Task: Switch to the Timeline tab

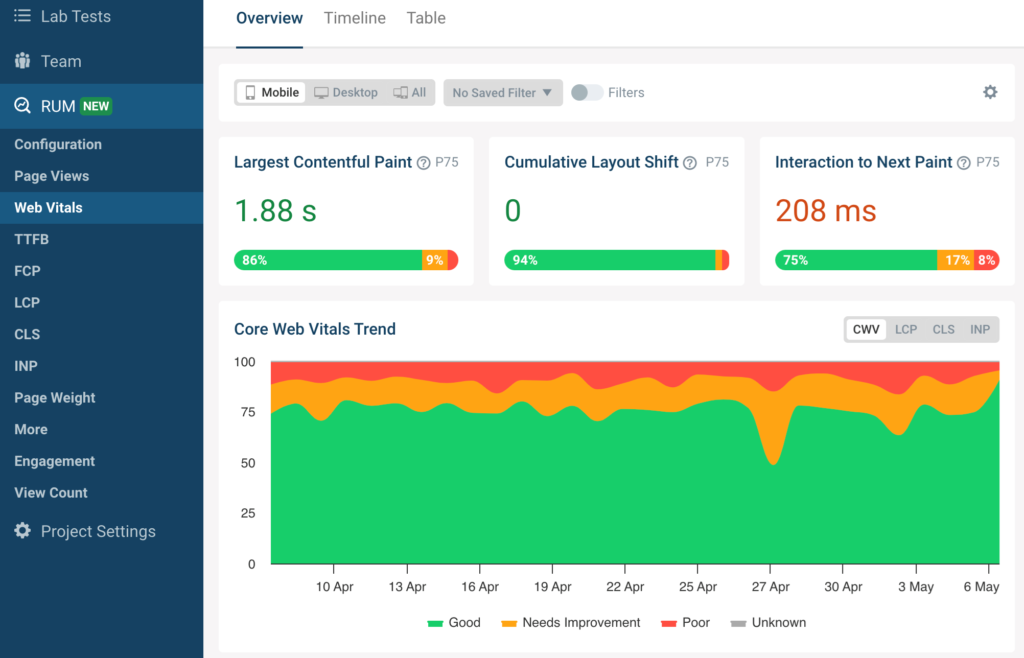Action: [354, 17]
